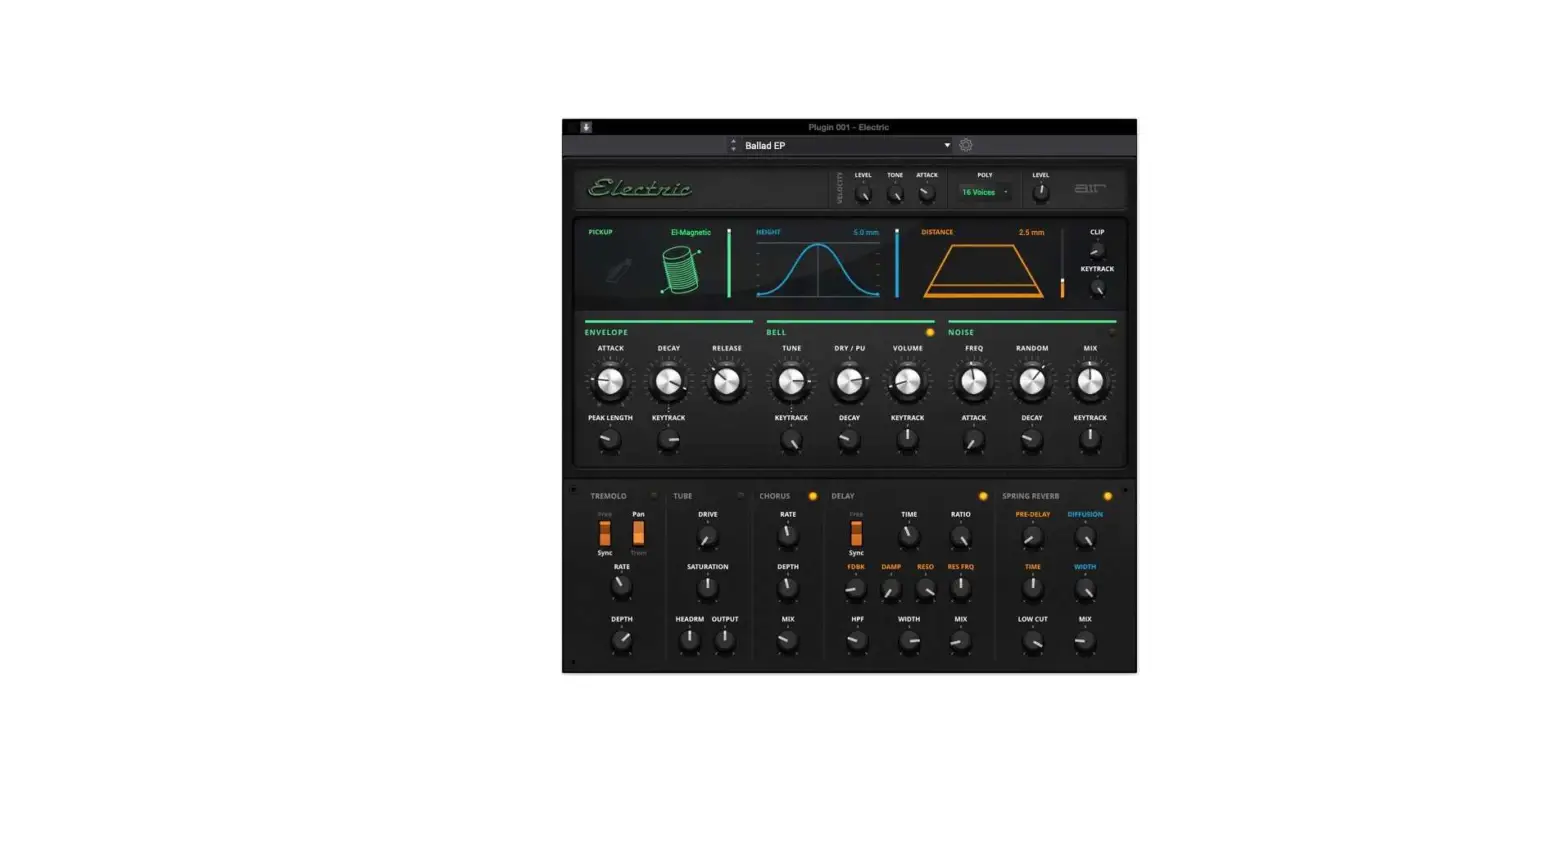Click the Chorus Rate knob
This screenshot has height=864, width=1568.
coord(788,536)
